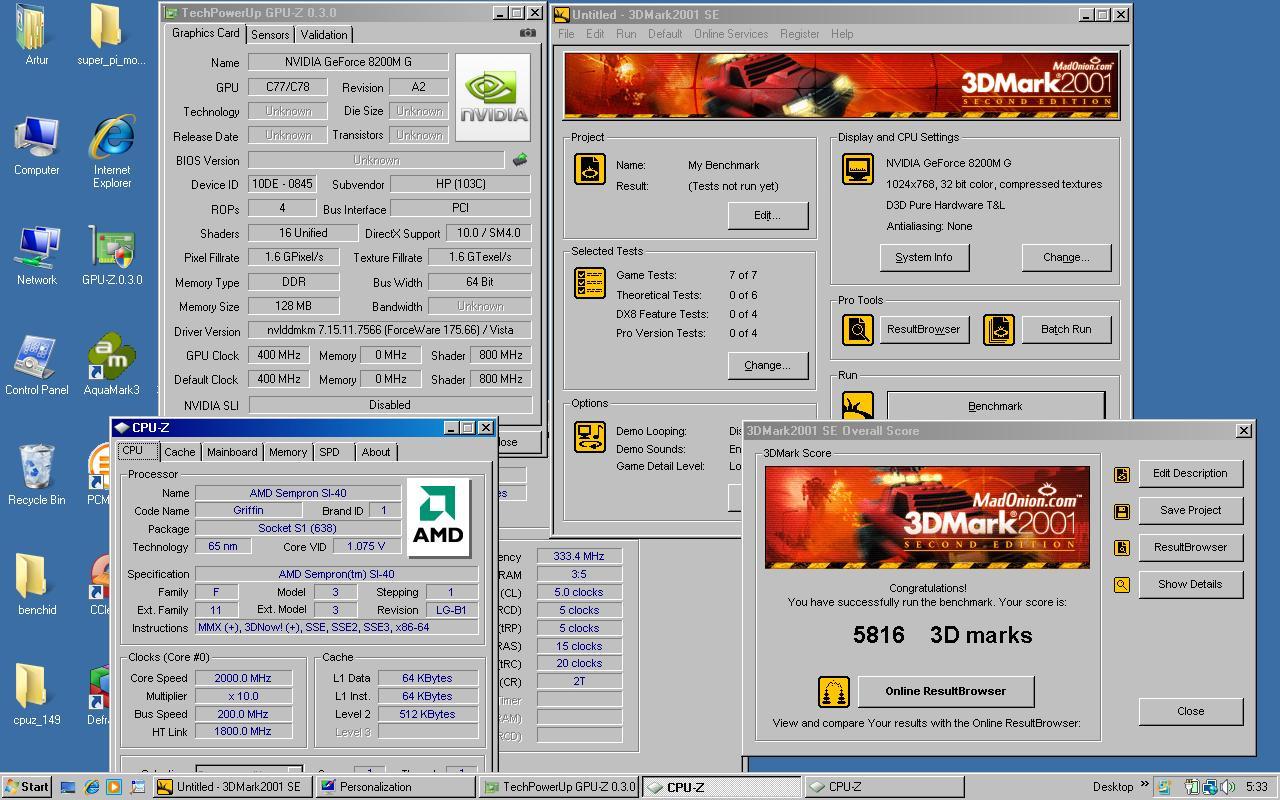1280x800 pixels.
Task: Click the GPU Name field NVIDIA GeForce 8200M G
Action: click(348, 63)
